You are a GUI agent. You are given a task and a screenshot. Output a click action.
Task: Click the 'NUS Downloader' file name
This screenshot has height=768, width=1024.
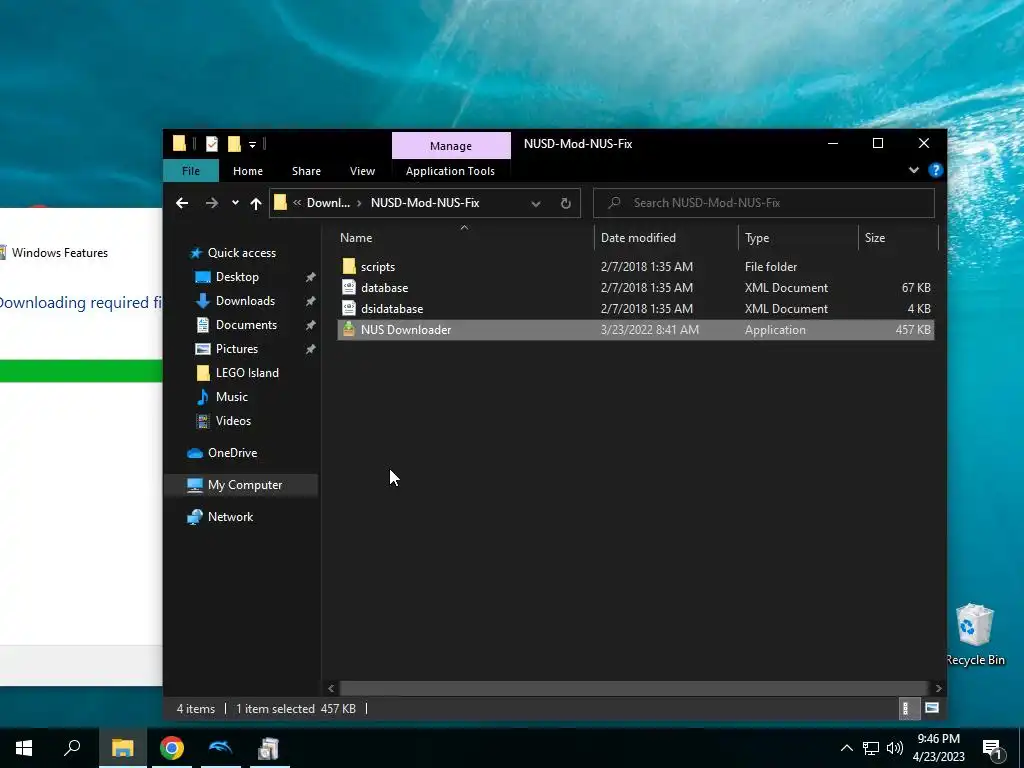point(406,329)
